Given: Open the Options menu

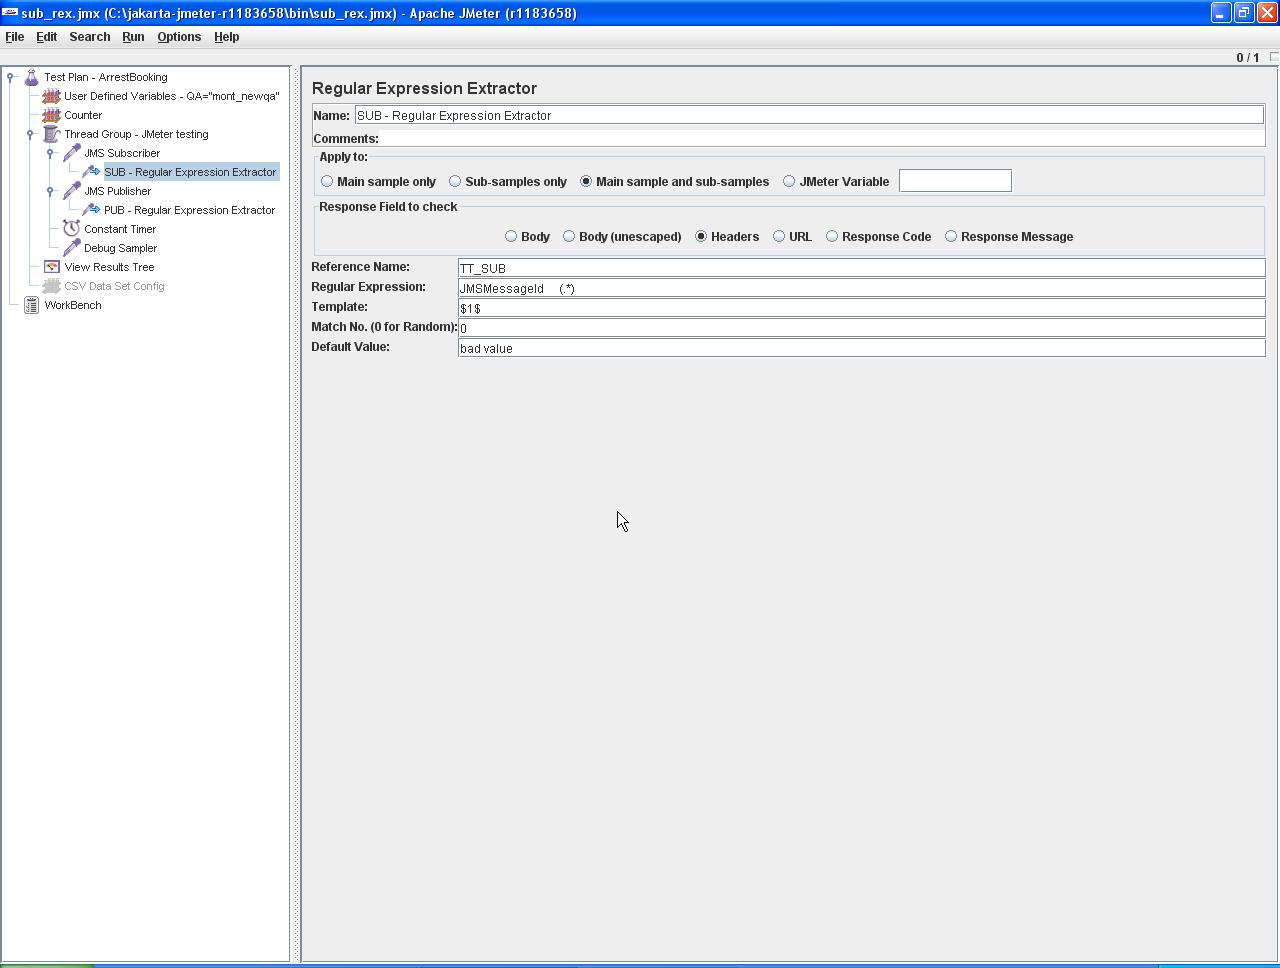Looking at the screenshot, I should (x=179, y=37).
